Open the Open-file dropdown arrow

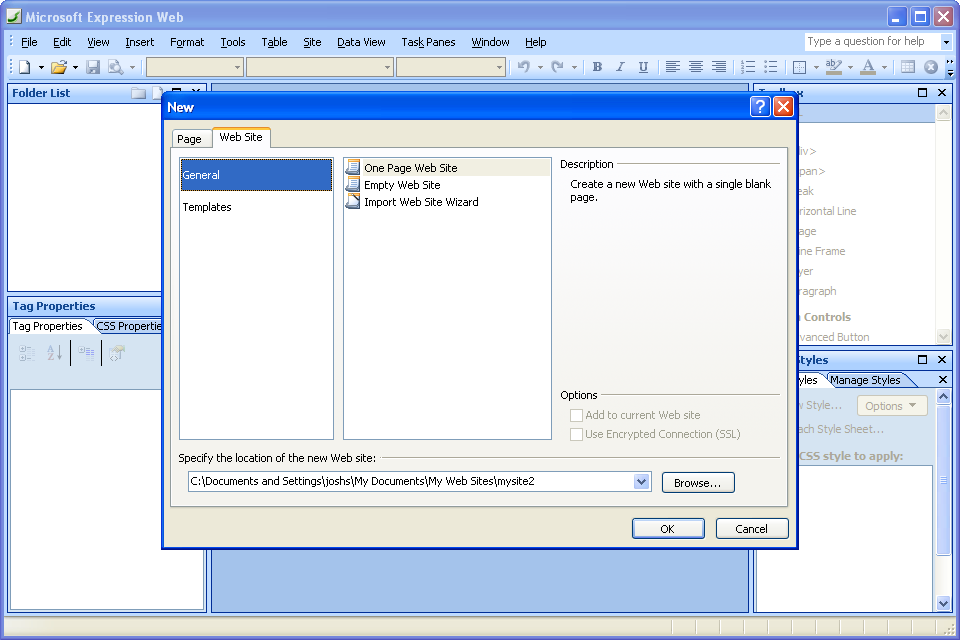(x=75, y=67)
